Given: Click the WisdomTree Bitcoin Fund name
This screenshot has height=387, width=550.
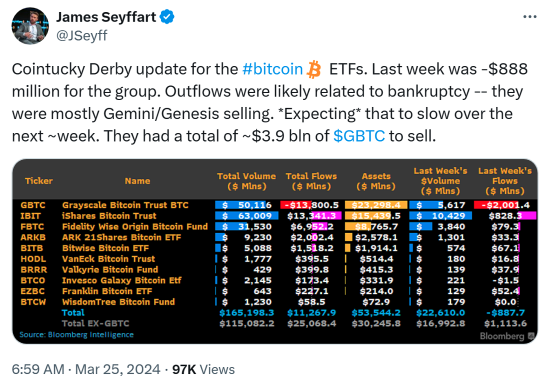Looking at the screenshot, I should tap(118, 302).
